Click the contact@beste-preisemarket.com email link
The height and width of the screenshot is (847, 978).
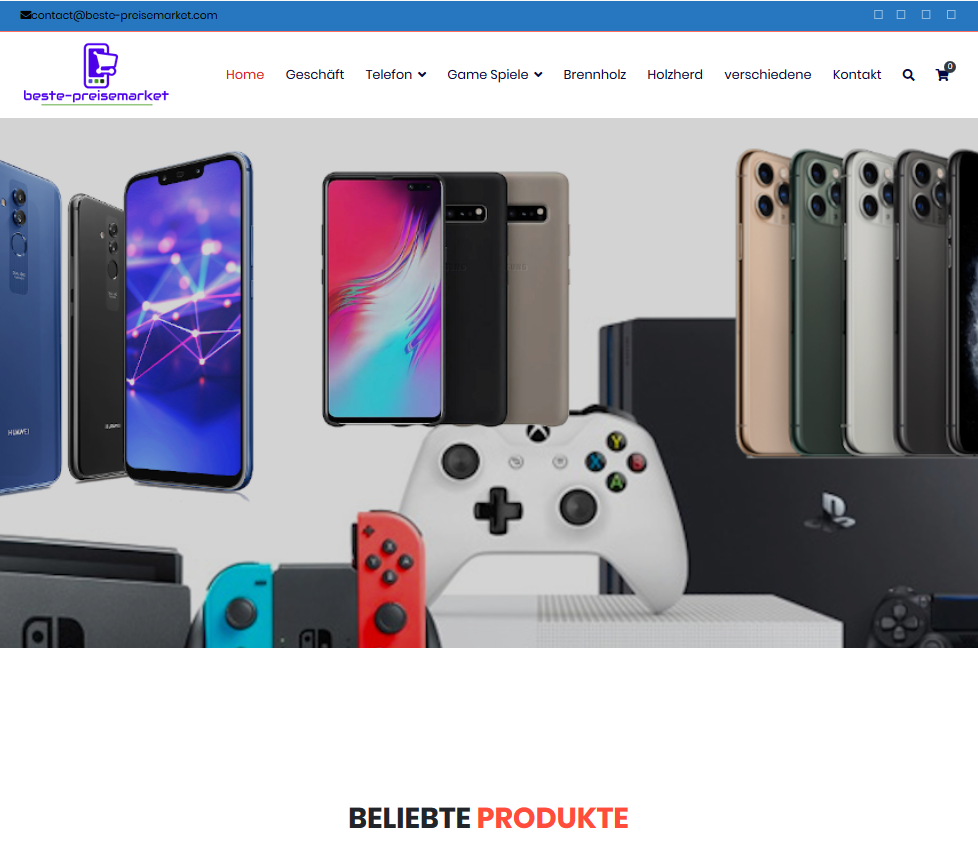125,15
